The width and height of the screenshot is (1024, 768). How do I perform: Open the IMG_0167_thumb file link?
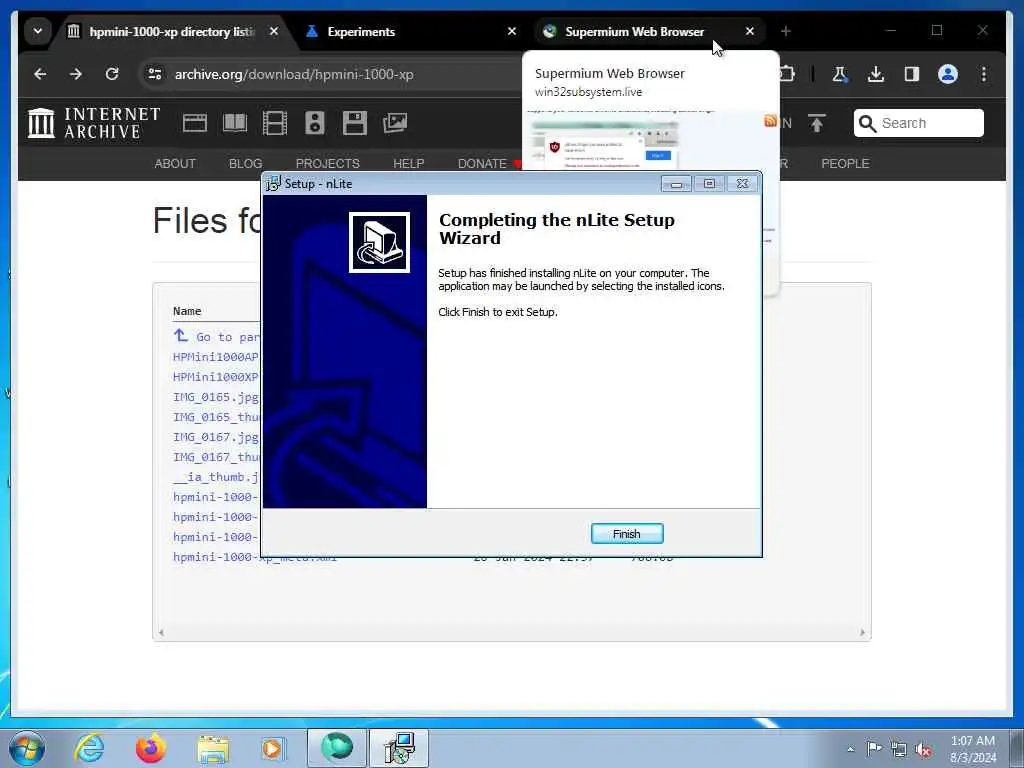pos(216,456)
